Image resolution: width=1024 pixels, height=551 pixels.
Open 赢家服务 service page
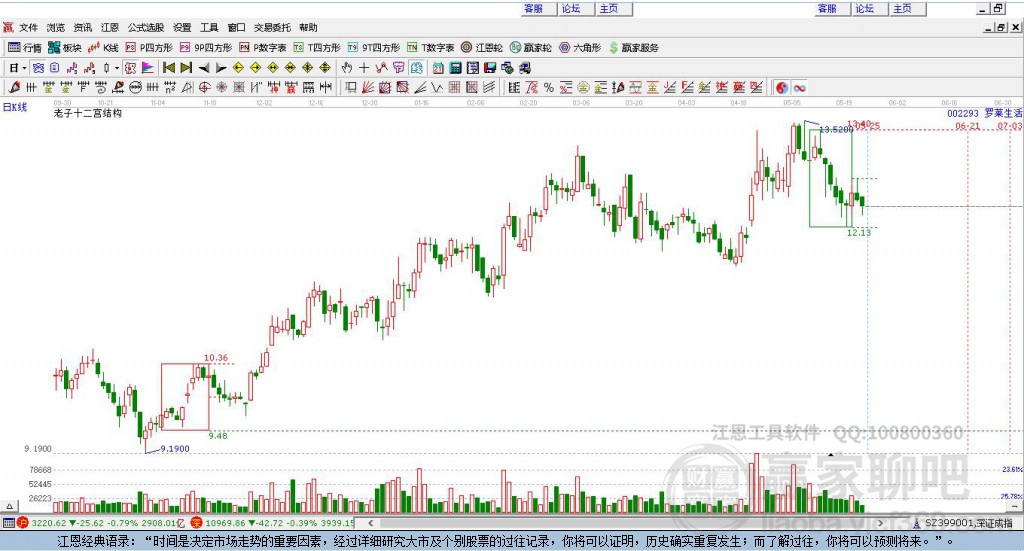(x=633, y=48)
